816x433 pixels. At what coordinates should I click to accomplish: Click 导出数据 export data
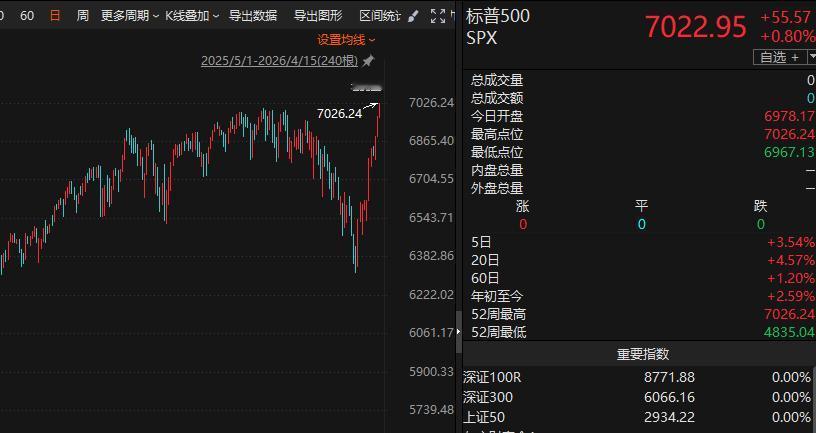pyautogui.click(x=253, y=16)
